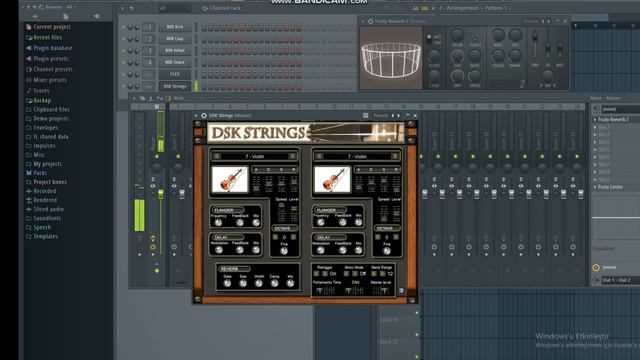Toggle Mono Mode Off switch in DSK Strings
Image resolution: width=640 pixels, height=360 pixels.
coord(354,273)
